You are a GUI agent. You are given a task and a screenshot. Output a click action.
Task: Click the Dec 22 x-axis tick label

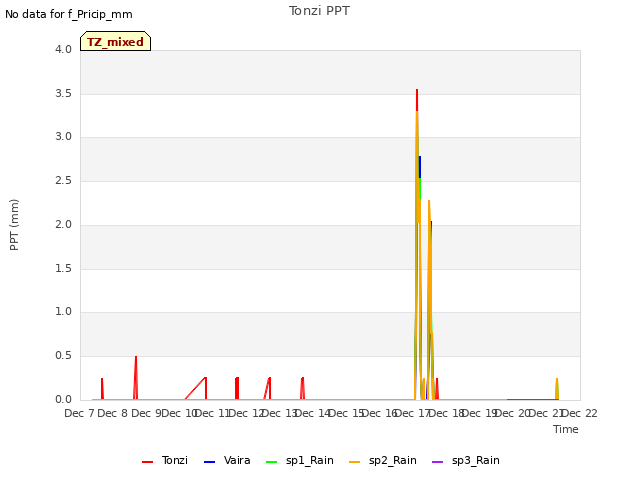[x=580, y=413]
